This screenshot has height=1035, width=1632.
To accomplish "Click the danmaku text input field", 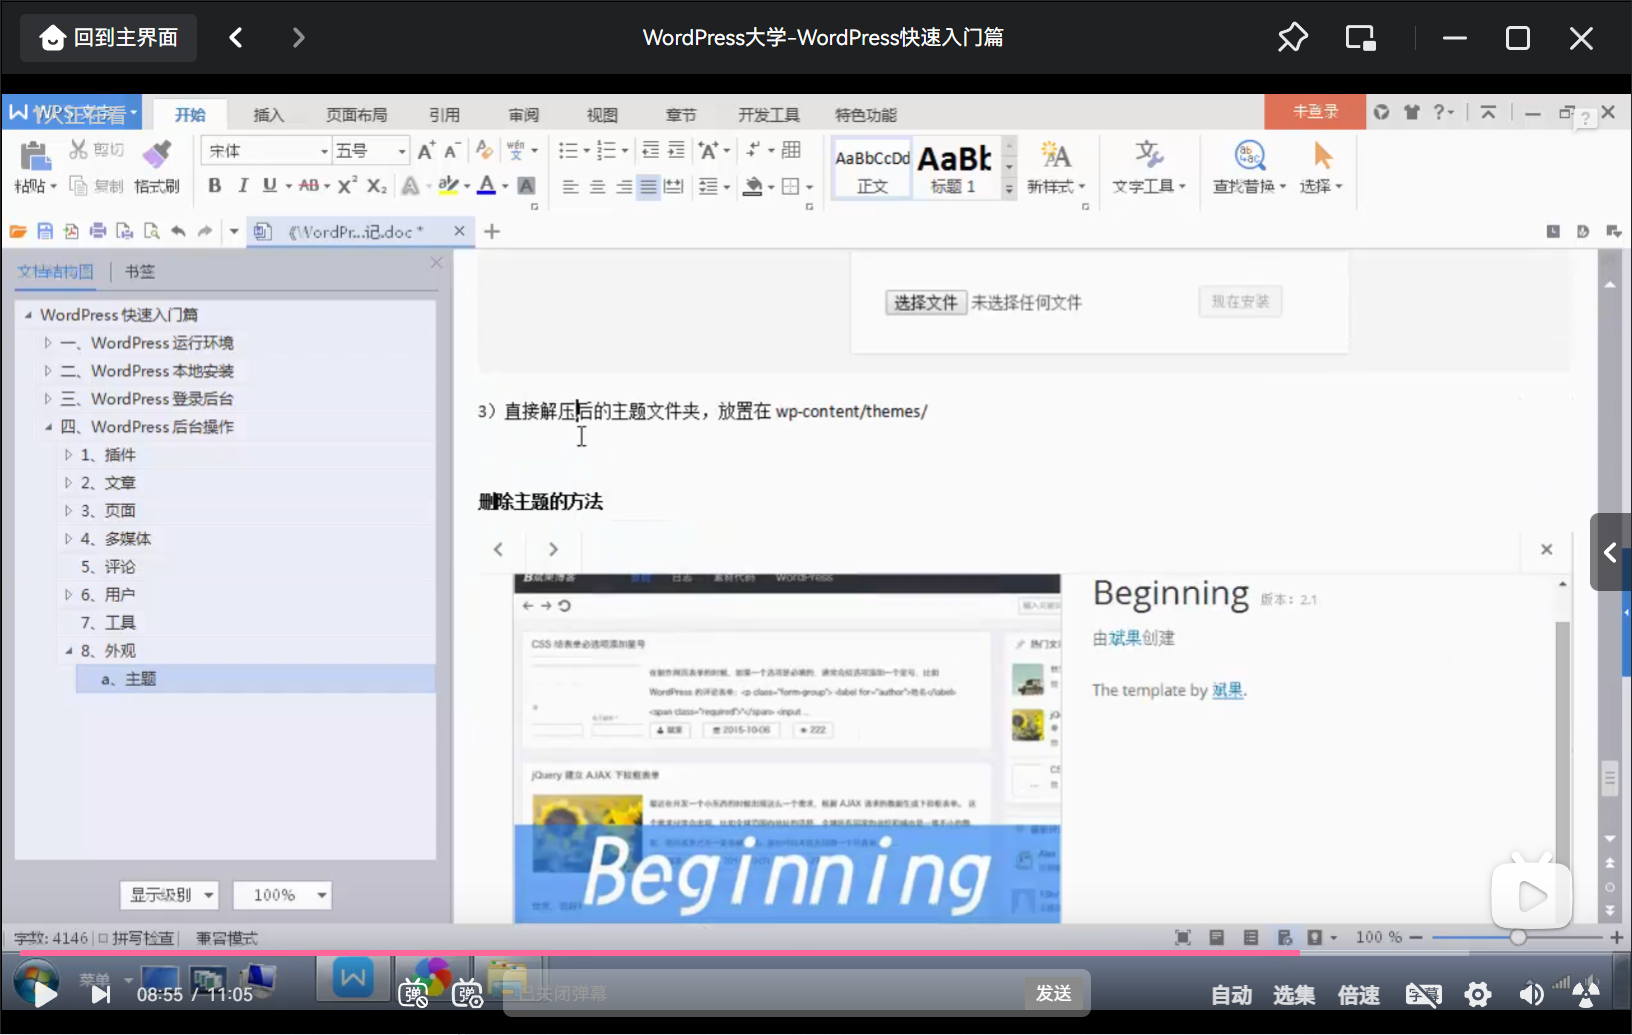I will click(x=765, y=993).
